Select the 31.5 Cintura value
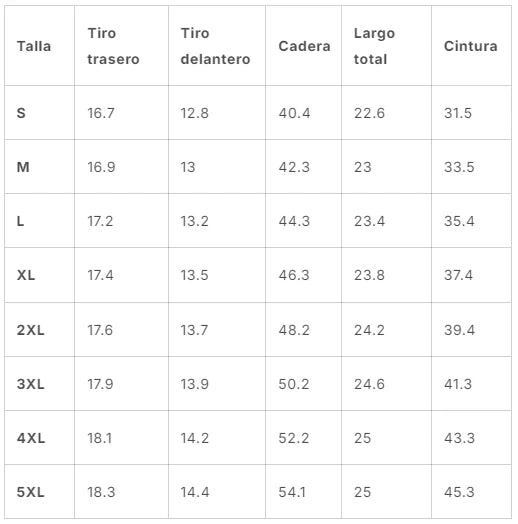 [458, 113]
